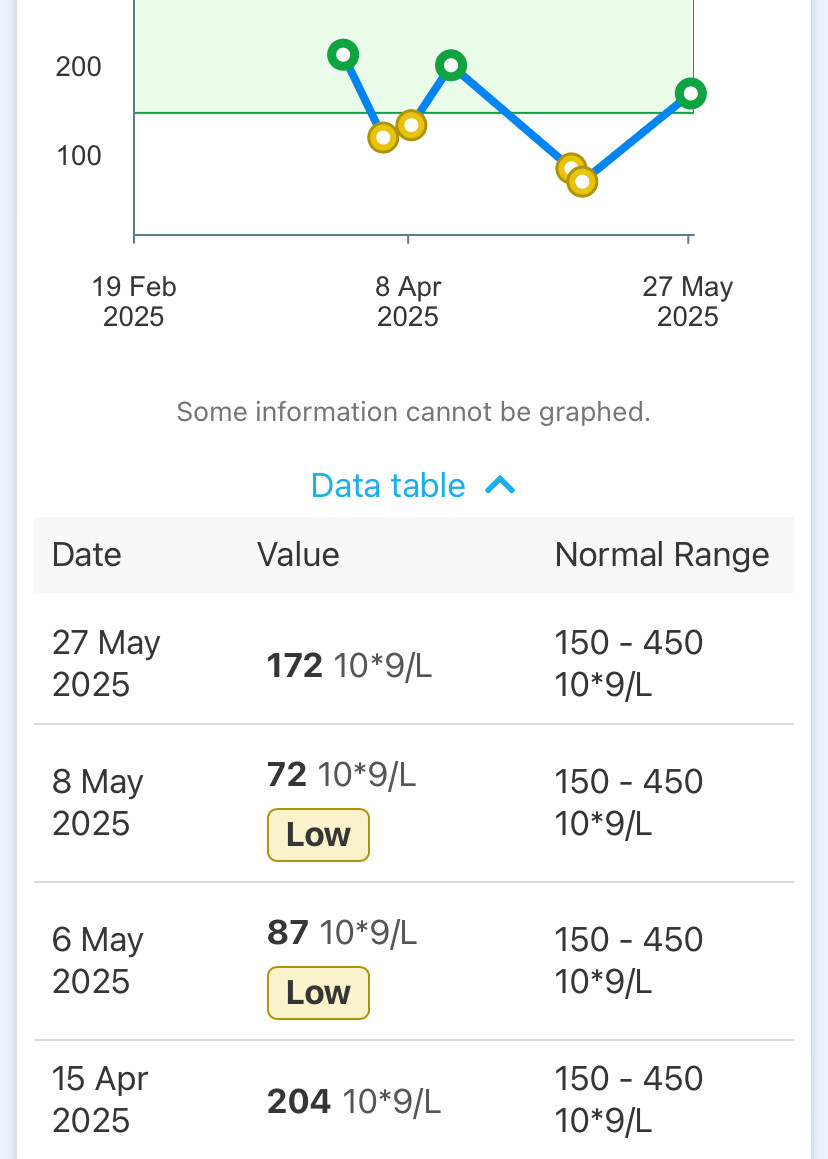
Task: Click the 27 May 2025 axis label
Action: pyautogui.click(x=688, y=302)
